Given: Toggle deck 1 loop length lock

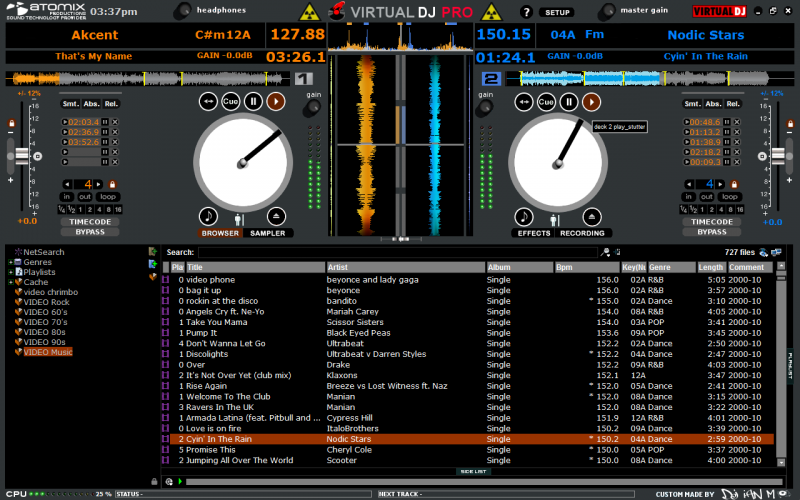Looking at the screenshot, I should [x=113, y=184].
